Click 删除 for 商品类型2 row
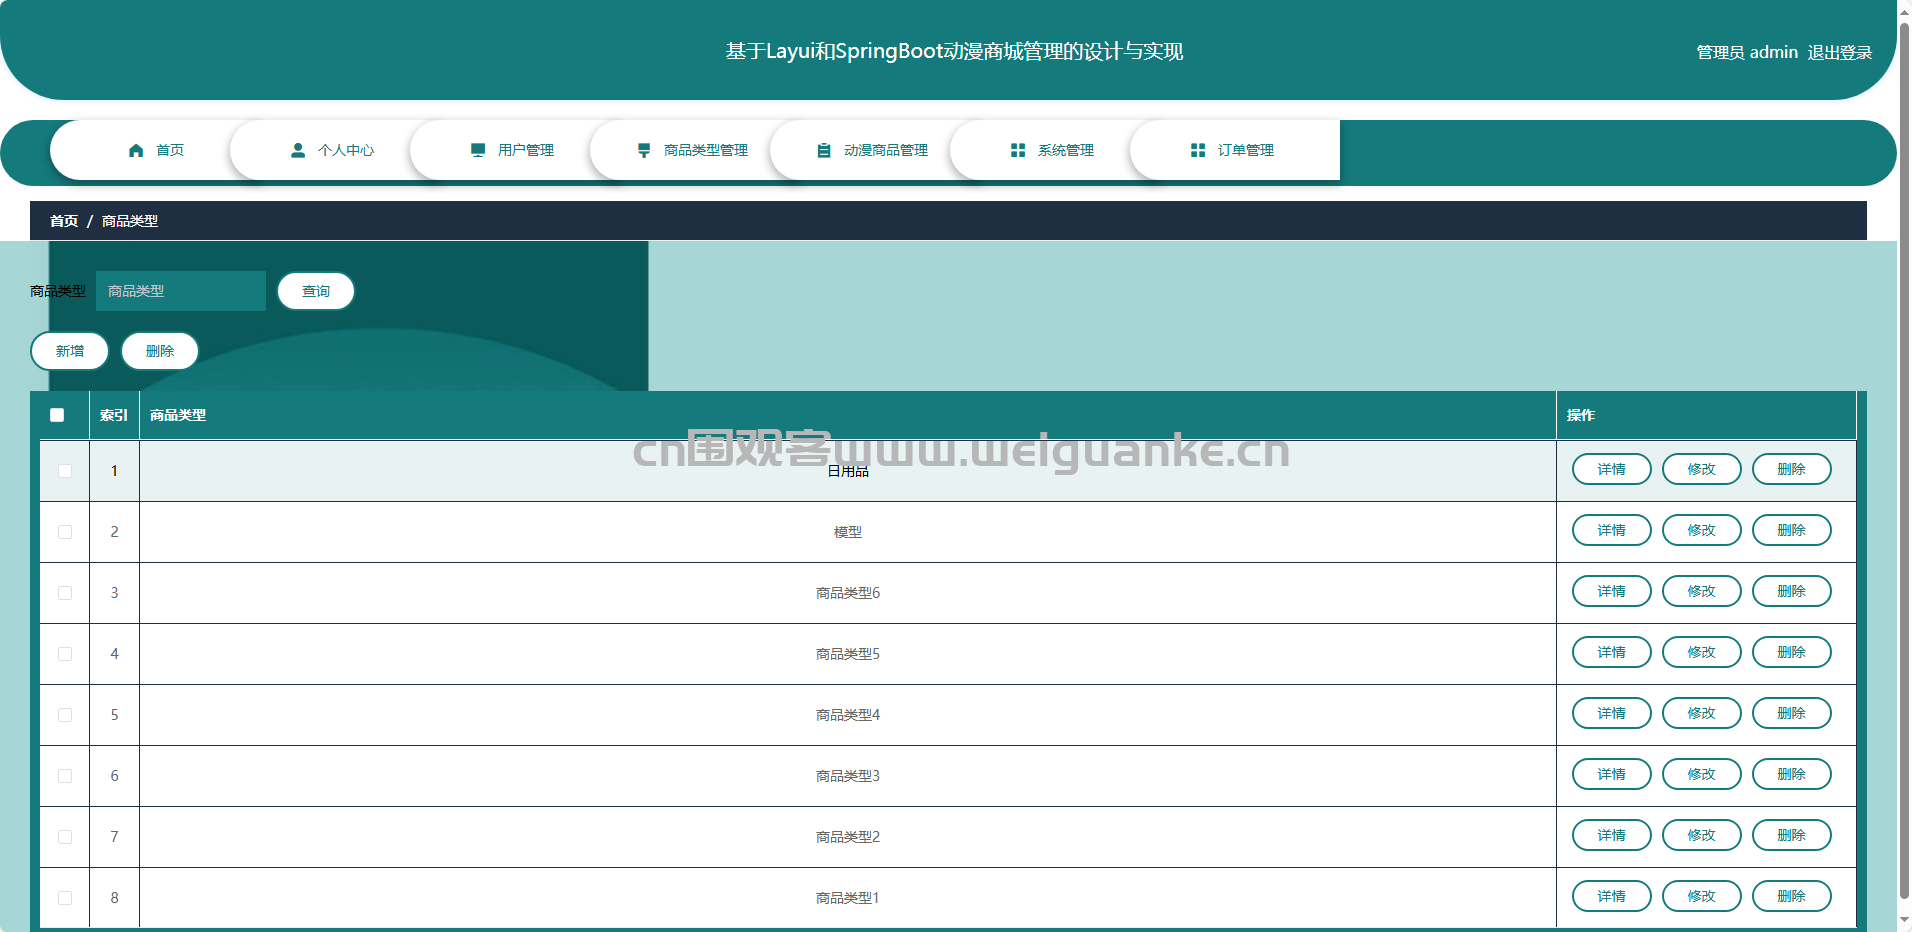The width and height of the screenshot is (1912, 932). pos(1792,835)
